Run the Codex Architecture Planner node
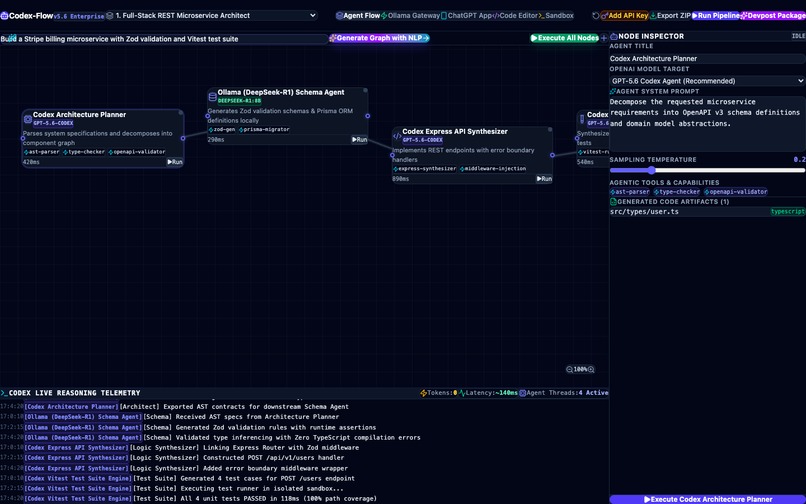Image resolution: width=806 pixels, height=504 pixels. (175, 162)
